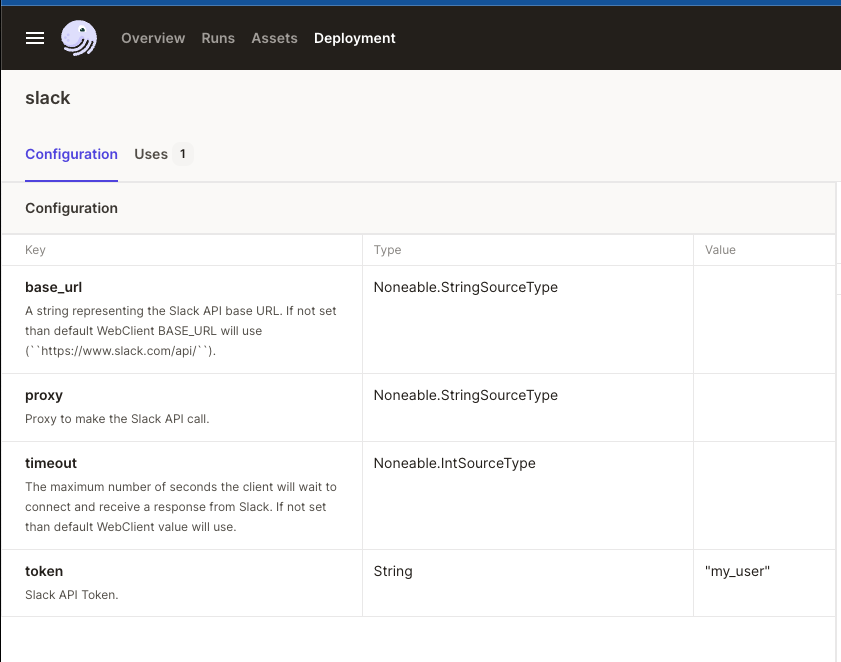The height and width of the screenshot is (662, 841).
Task: Select the Deployment navigation item
Action: tap(354, 38)
